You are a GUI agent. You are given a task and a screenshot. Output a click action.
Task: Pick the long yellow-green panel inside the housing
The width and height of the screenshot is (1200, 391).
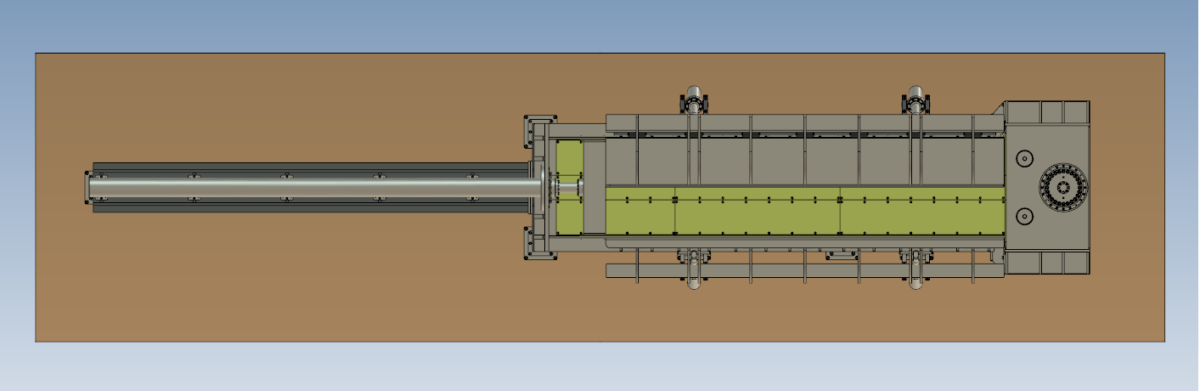tap(805, 210)
